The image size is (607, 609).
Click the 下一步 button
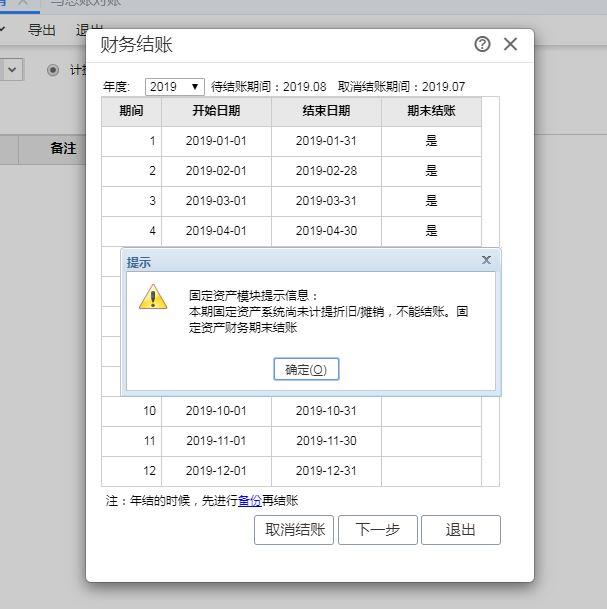[377, 530]
